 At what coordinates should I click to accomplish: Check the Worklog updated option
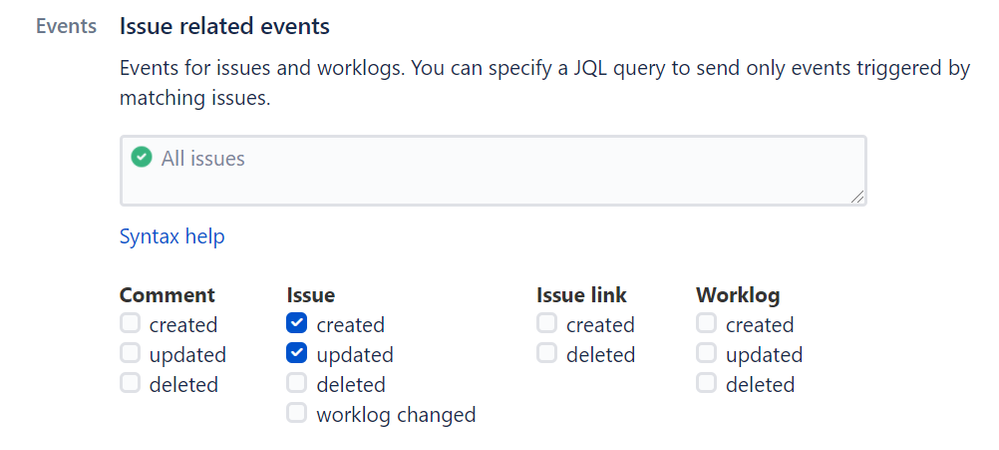point(706,353)
